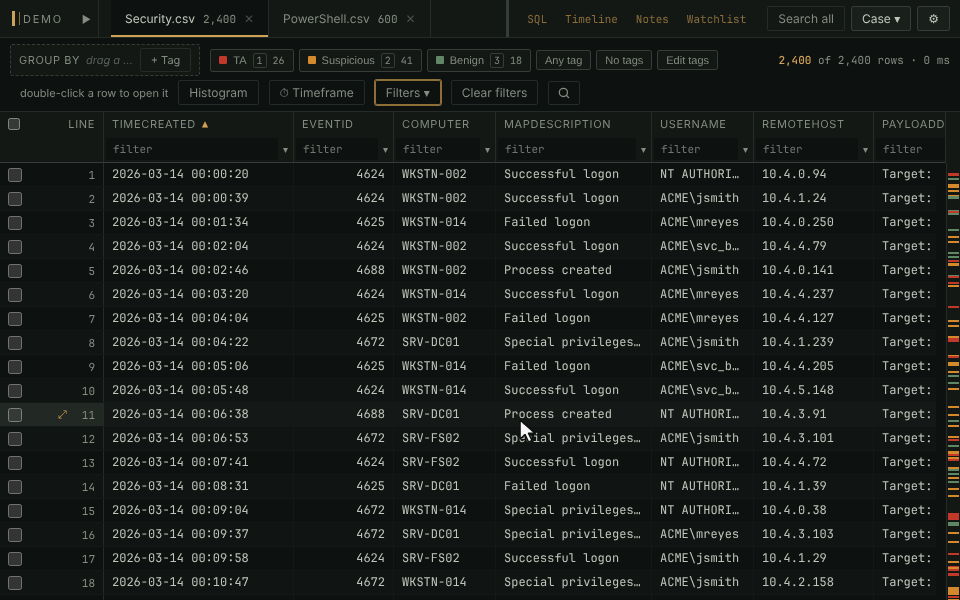This screenshot has width=960, height=600.
Task: Filter rows with No tags
Action: coord(624,60)
